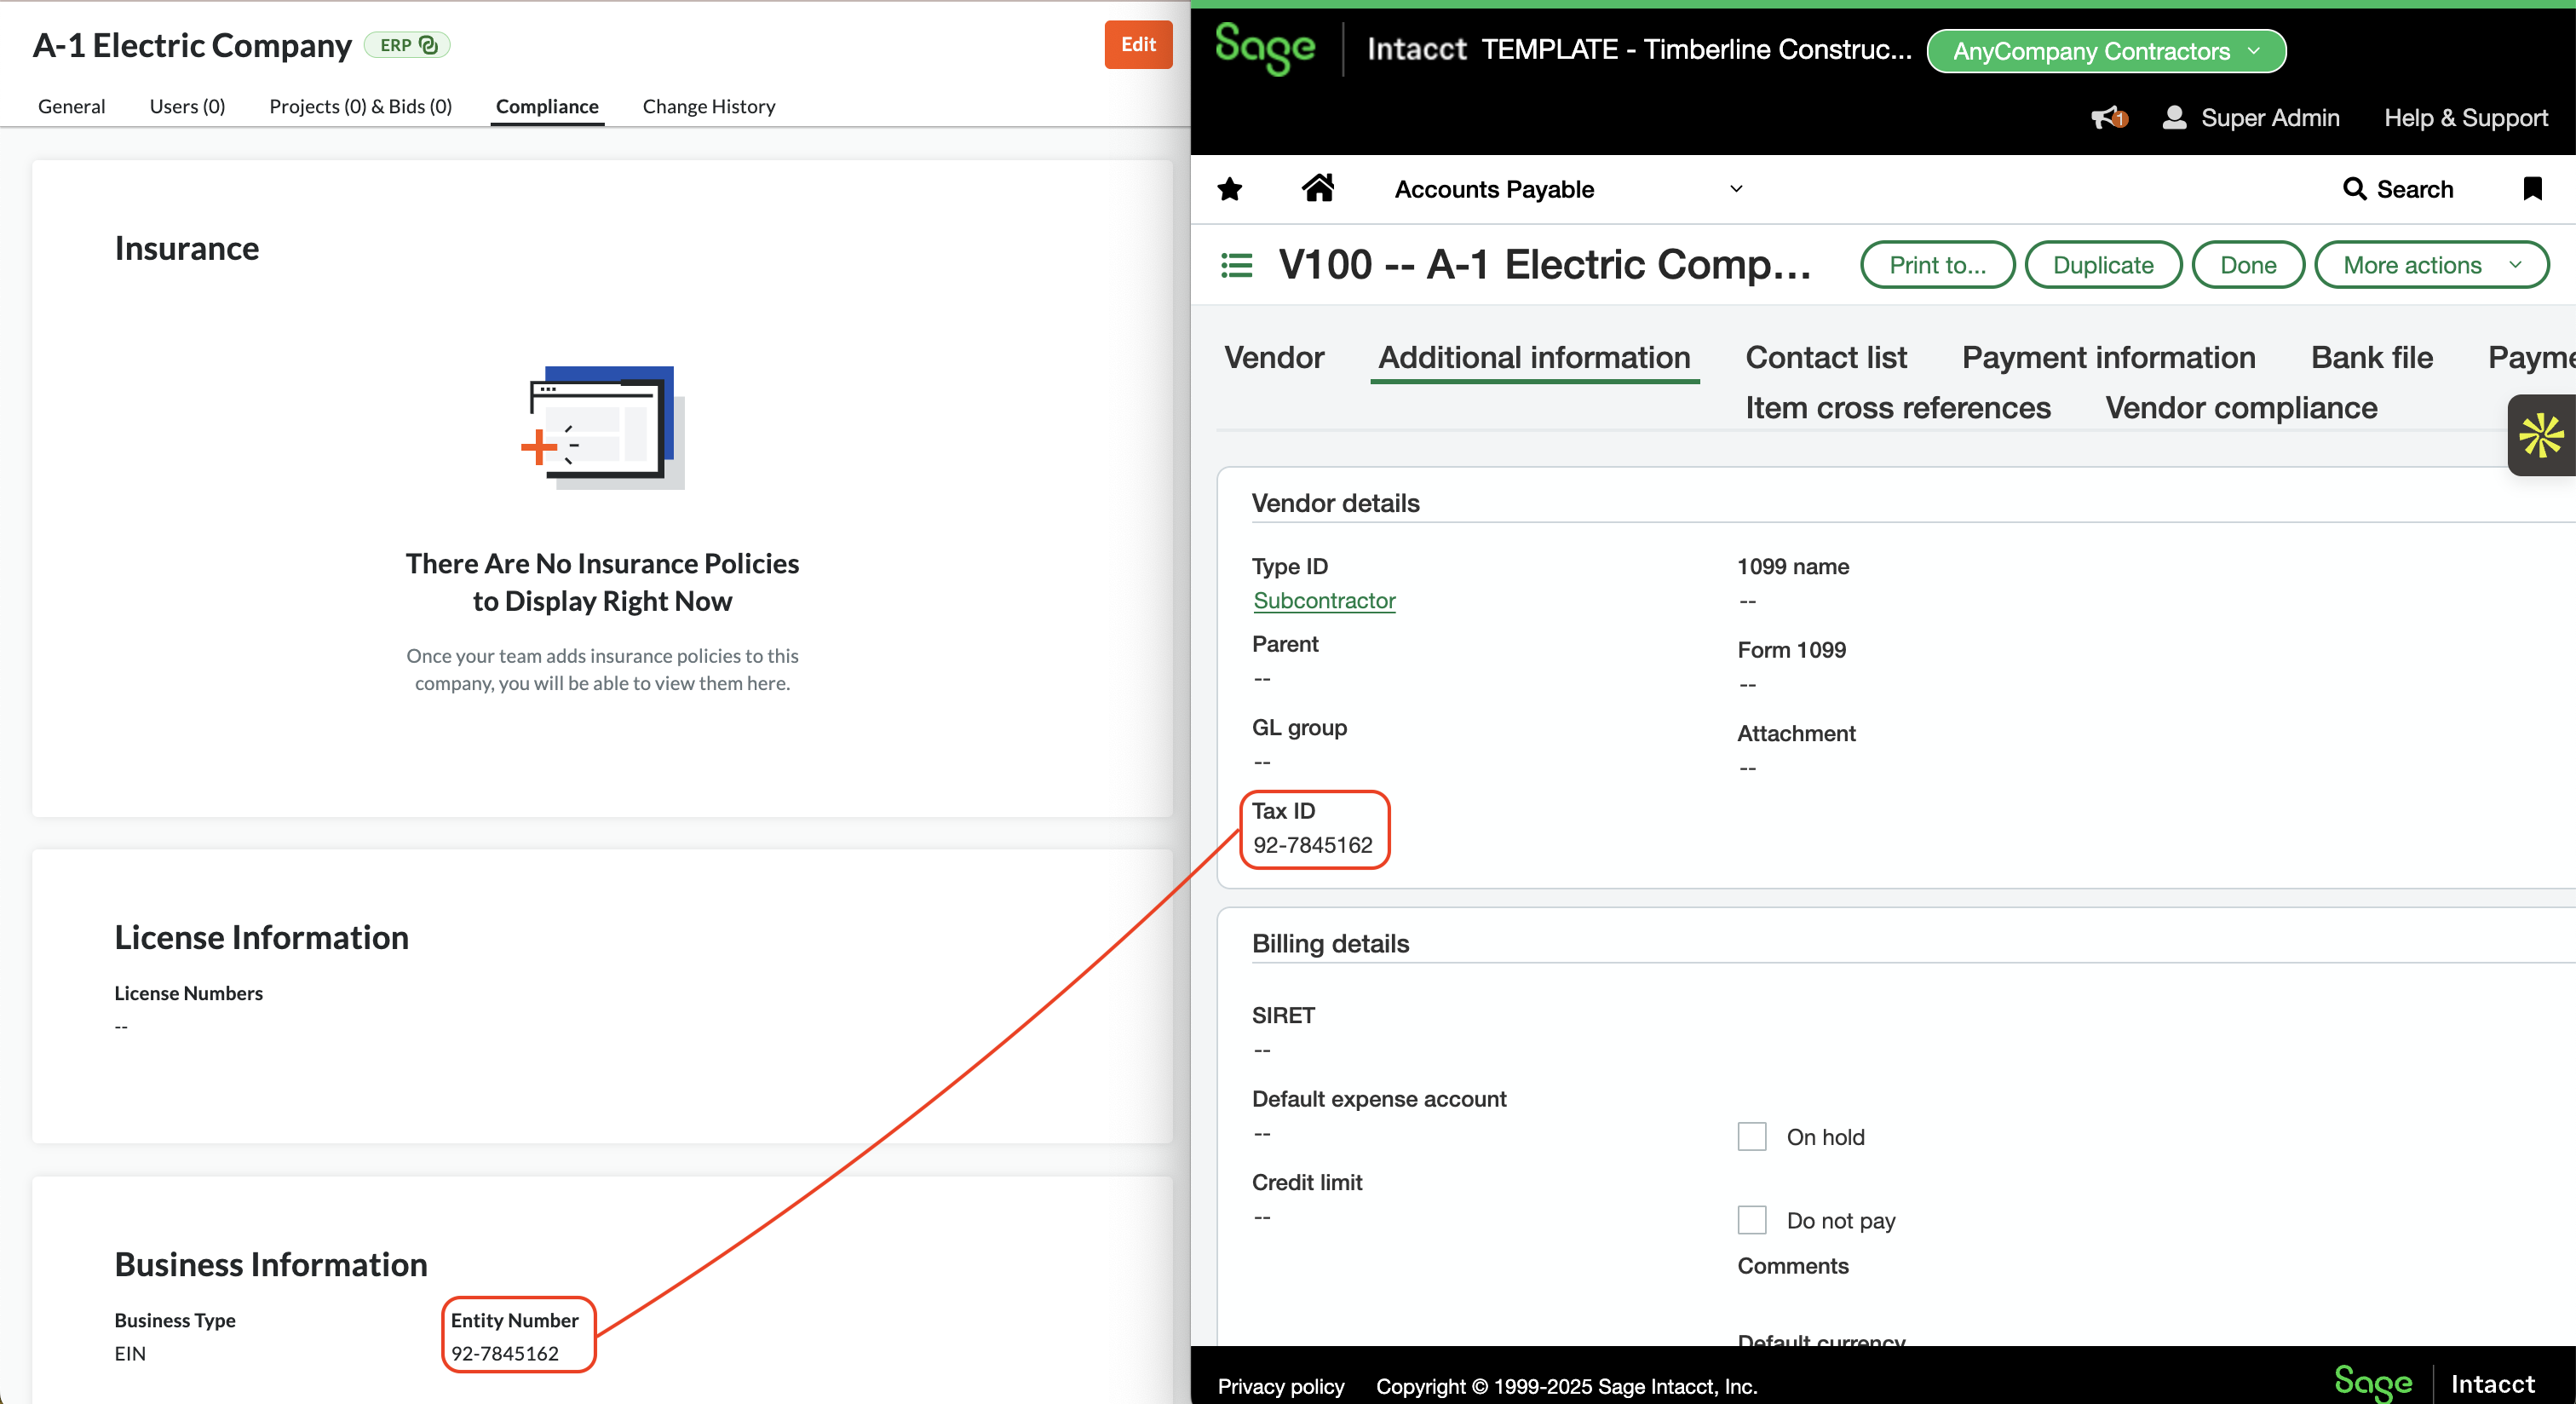Open the AnyCompany Contractors entity selector

pyautogui.click(x=2105, y=51)
